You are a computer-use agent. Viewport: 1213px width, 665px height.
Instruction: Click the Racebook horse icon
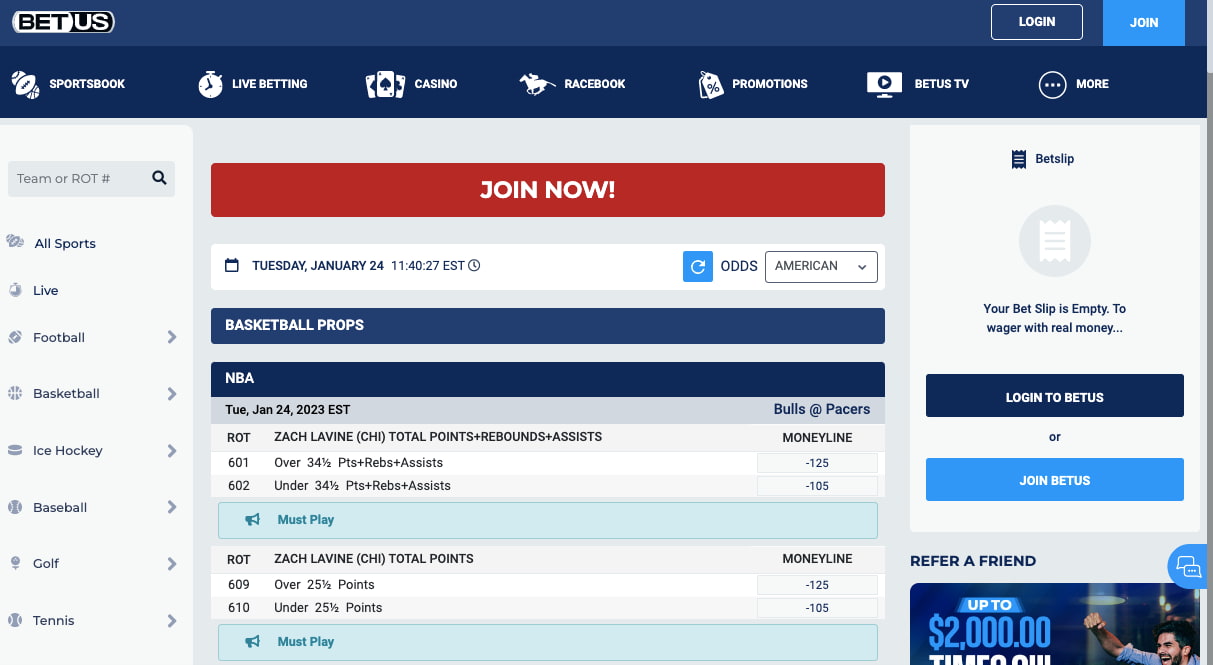pyautogui.click(x=537, y=84)
